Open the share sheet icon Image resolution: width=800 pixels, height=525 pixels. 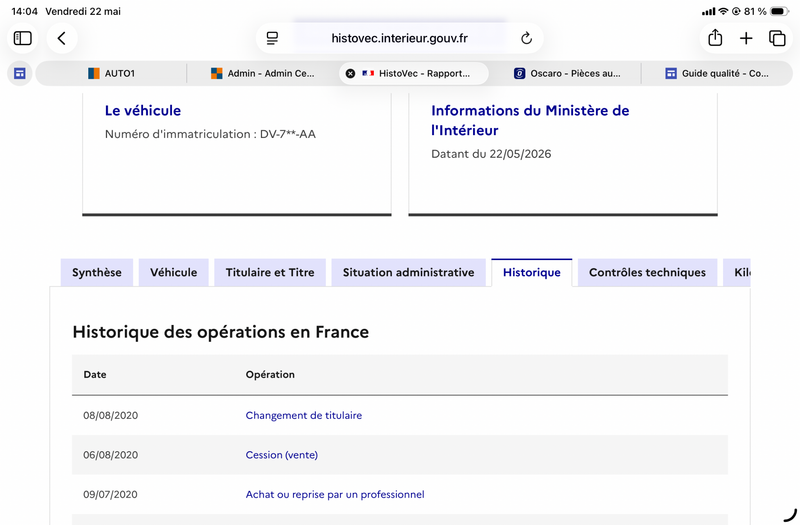click(x=715, y=38)
